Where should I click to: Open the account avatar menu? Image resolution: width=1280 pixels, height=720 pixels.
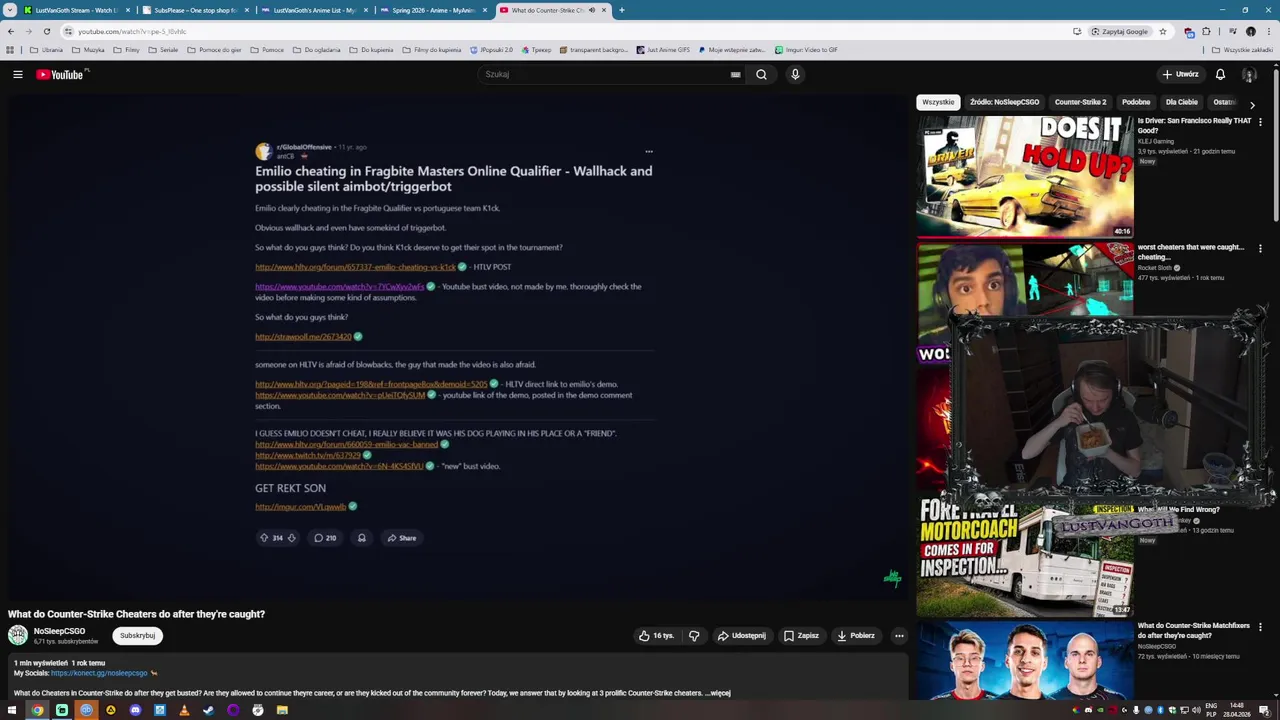pyautogui.click(x=1249, y=74)
